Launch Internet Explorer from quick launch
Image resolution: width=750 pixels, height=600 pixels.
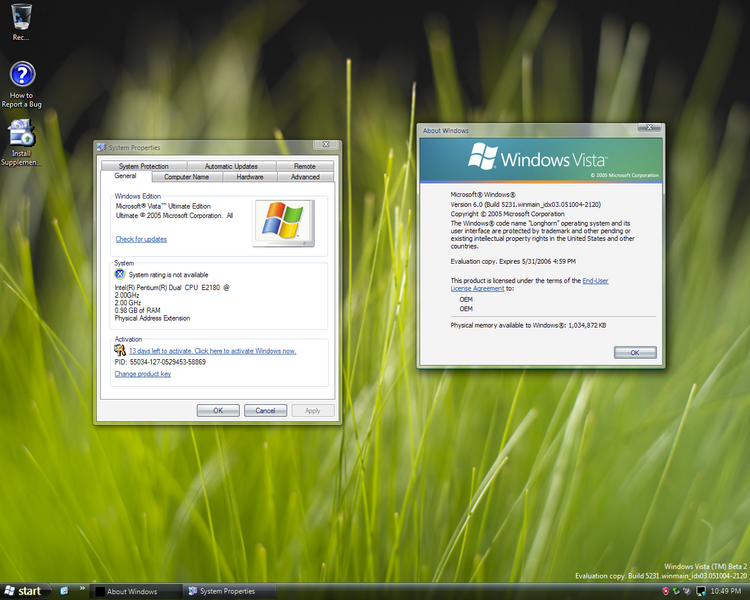click(x=65, y=591)
